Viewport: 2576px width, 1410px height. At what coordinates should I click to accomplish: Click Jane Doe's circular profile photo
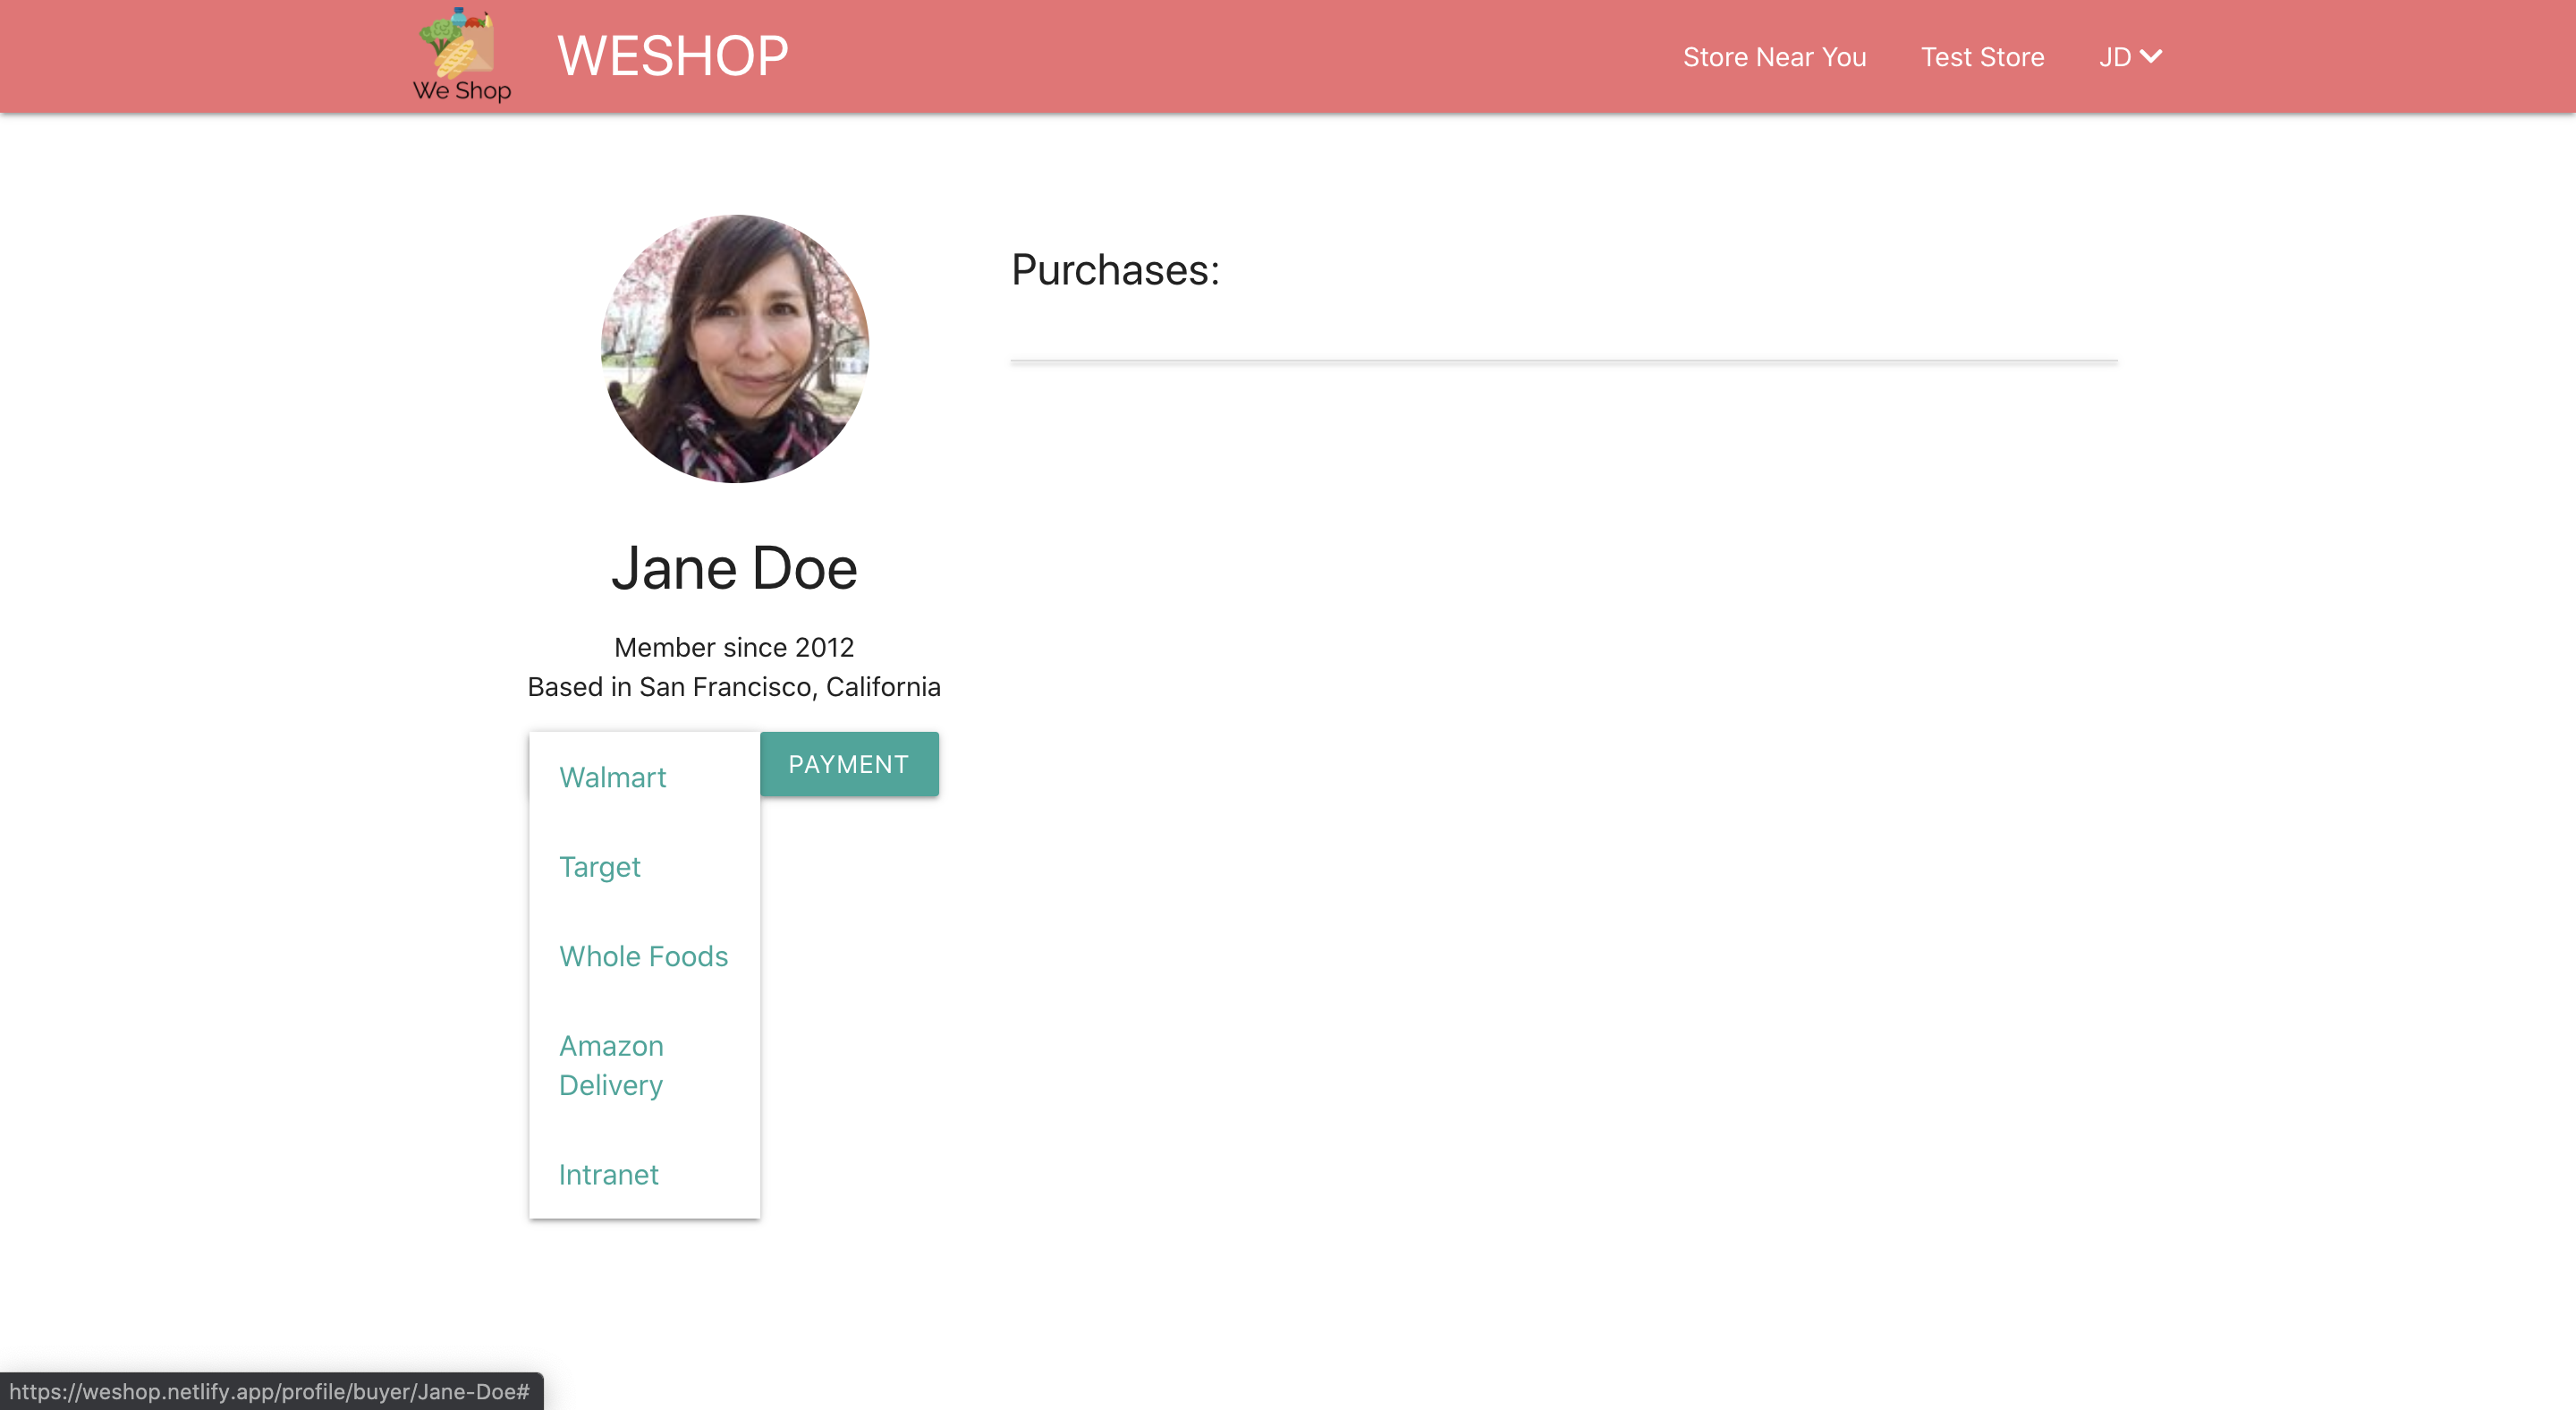[734, 349]
